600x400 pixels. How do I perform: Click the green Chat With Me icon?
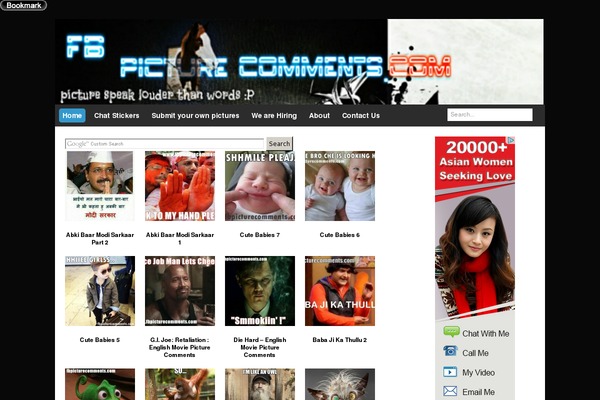[451, 332]
